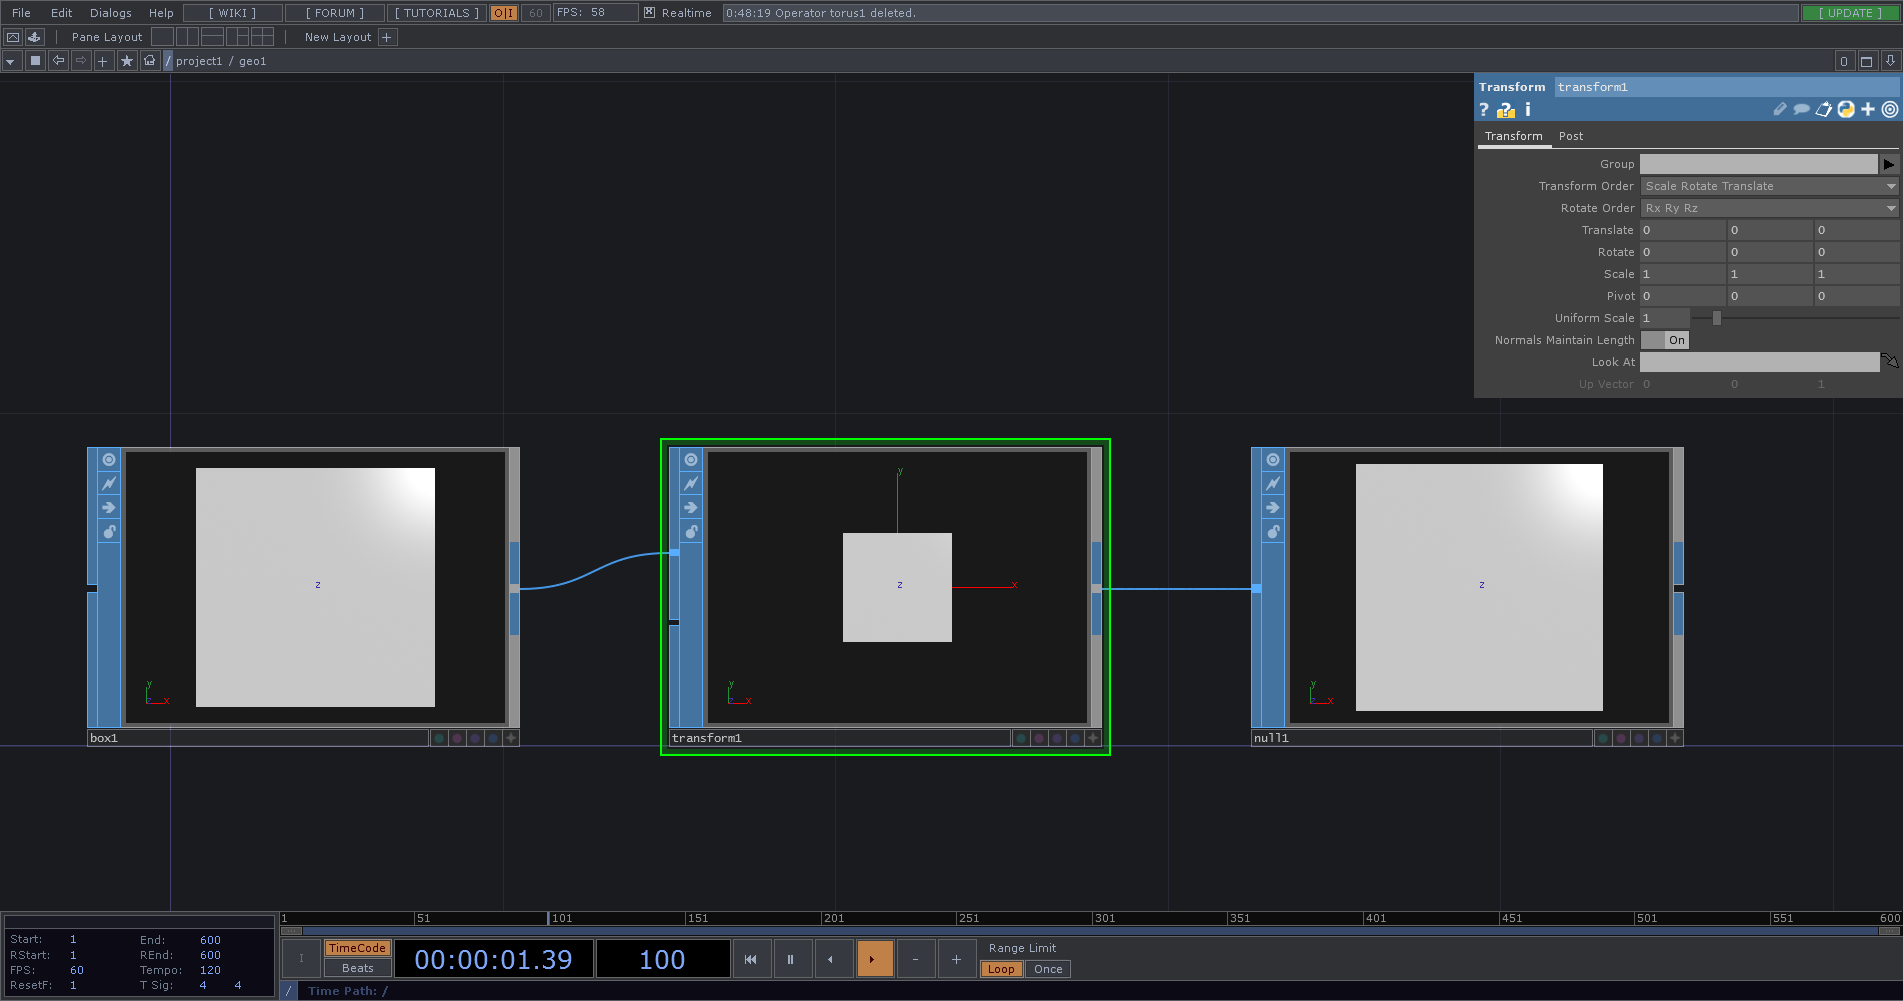1903x1001 pixels.
Task: Open the File menu
Action: (x=21, y=13)
